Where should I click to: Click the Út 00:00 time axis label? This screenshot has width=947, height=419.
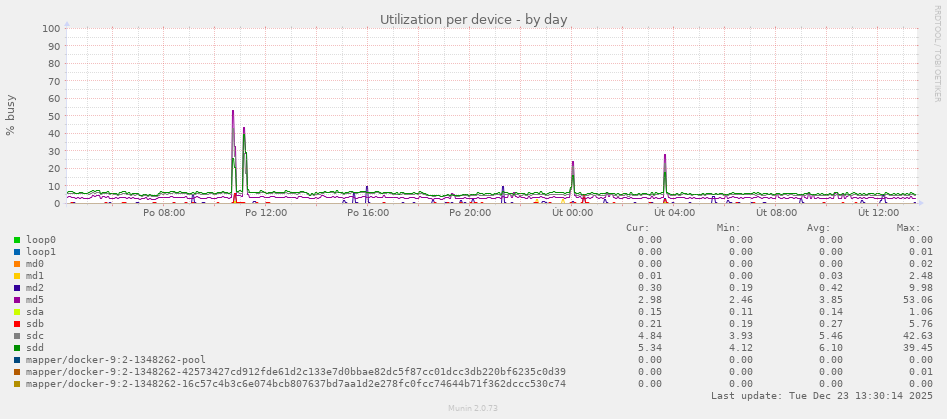click(573, 213)
